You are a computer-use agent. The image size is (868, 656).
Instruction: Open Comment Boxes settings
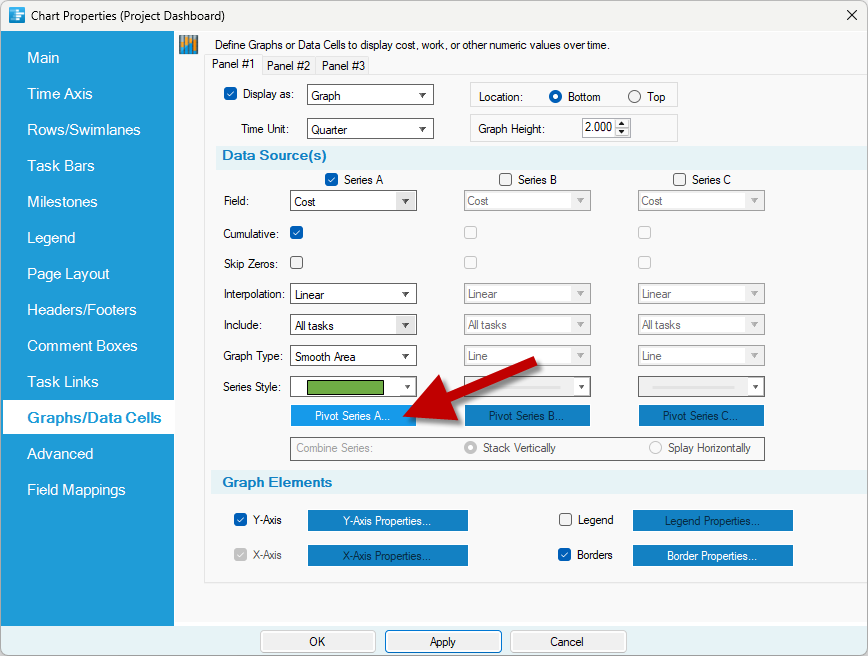click(x=82, y=345)
